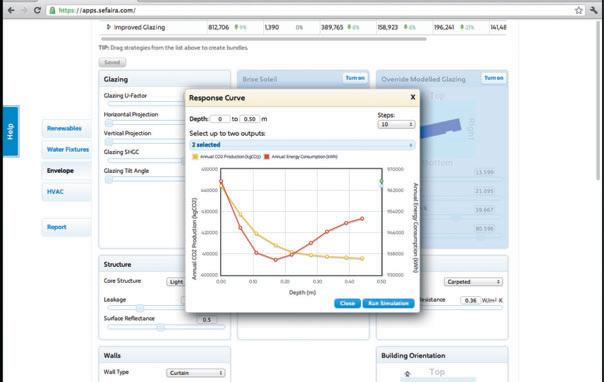Expand the Improved Glazing strategy row
This screenshot has width=604, height=382.
tap(108, 27)
